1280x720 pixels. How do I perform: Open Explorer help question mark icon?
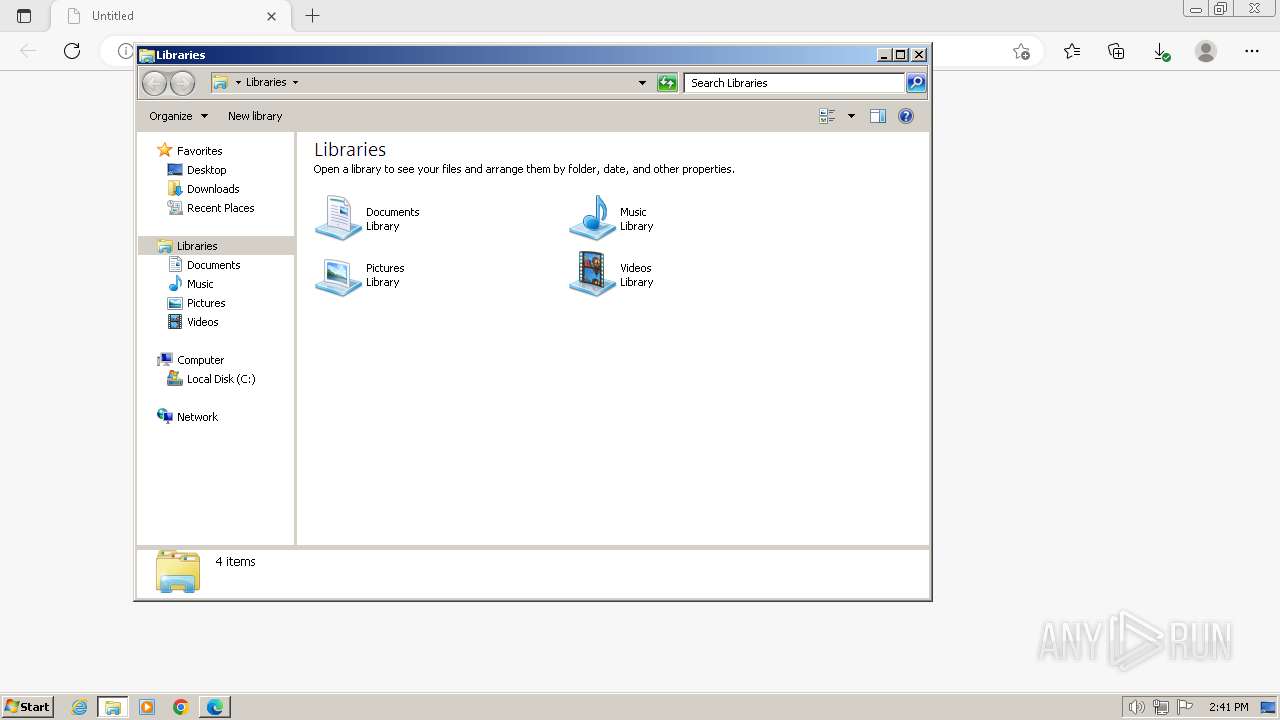pos(906,116)
